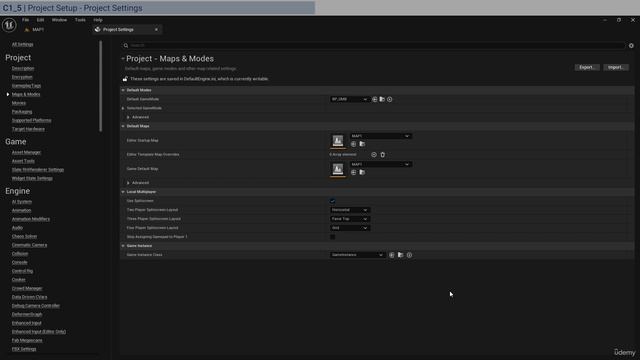Image resolution: width=640 pixels, height=360 pixels.
Task: Open Collision settings under Engine
Action: click(20, 253)
